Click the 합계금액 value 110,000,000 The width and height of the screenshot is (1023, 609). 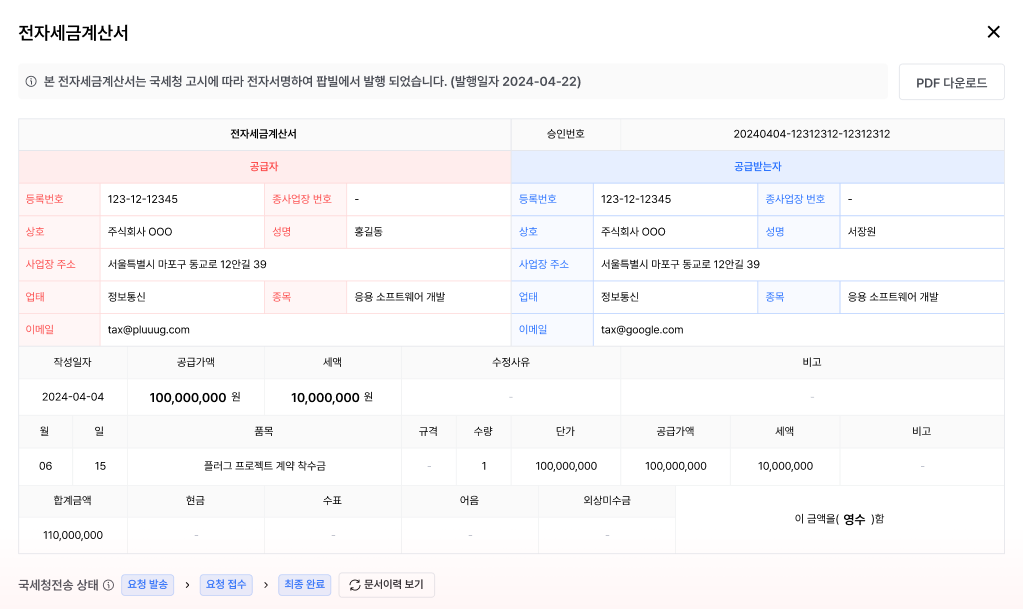(73, 535)
